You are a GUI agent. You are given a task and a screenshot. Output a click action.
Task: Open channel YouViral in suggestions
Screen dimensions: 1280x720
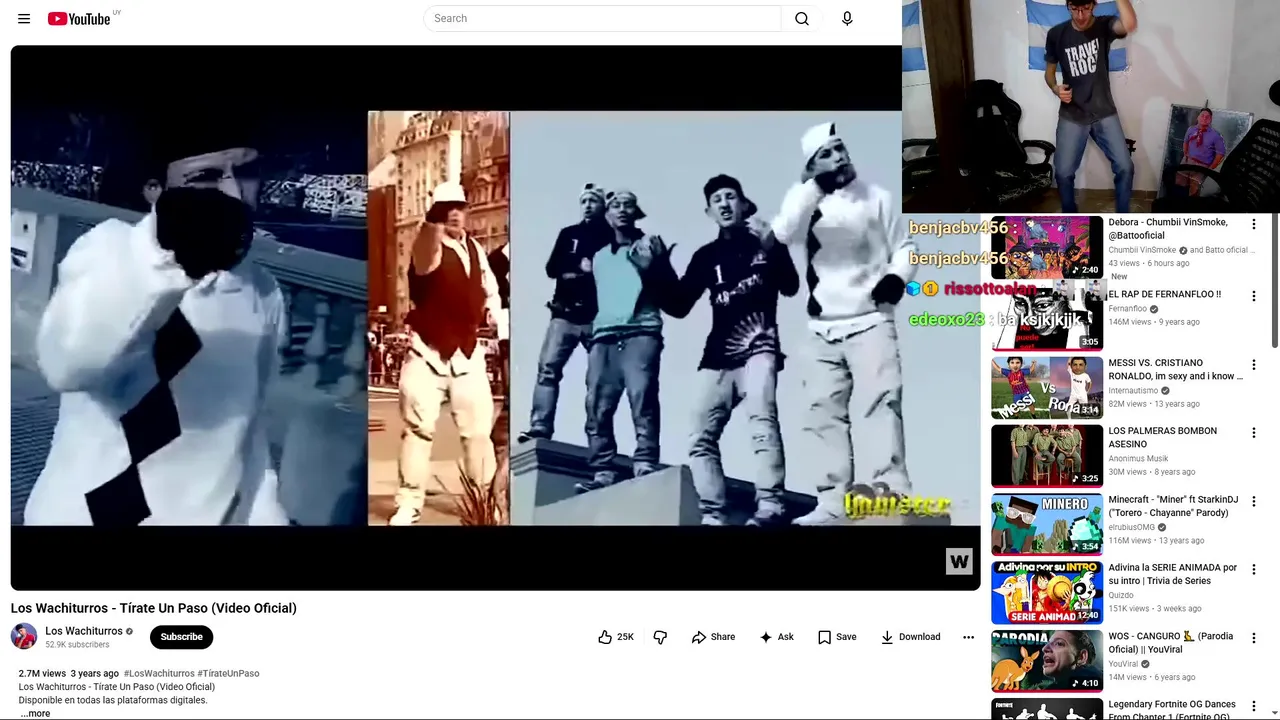[1123, 664]
